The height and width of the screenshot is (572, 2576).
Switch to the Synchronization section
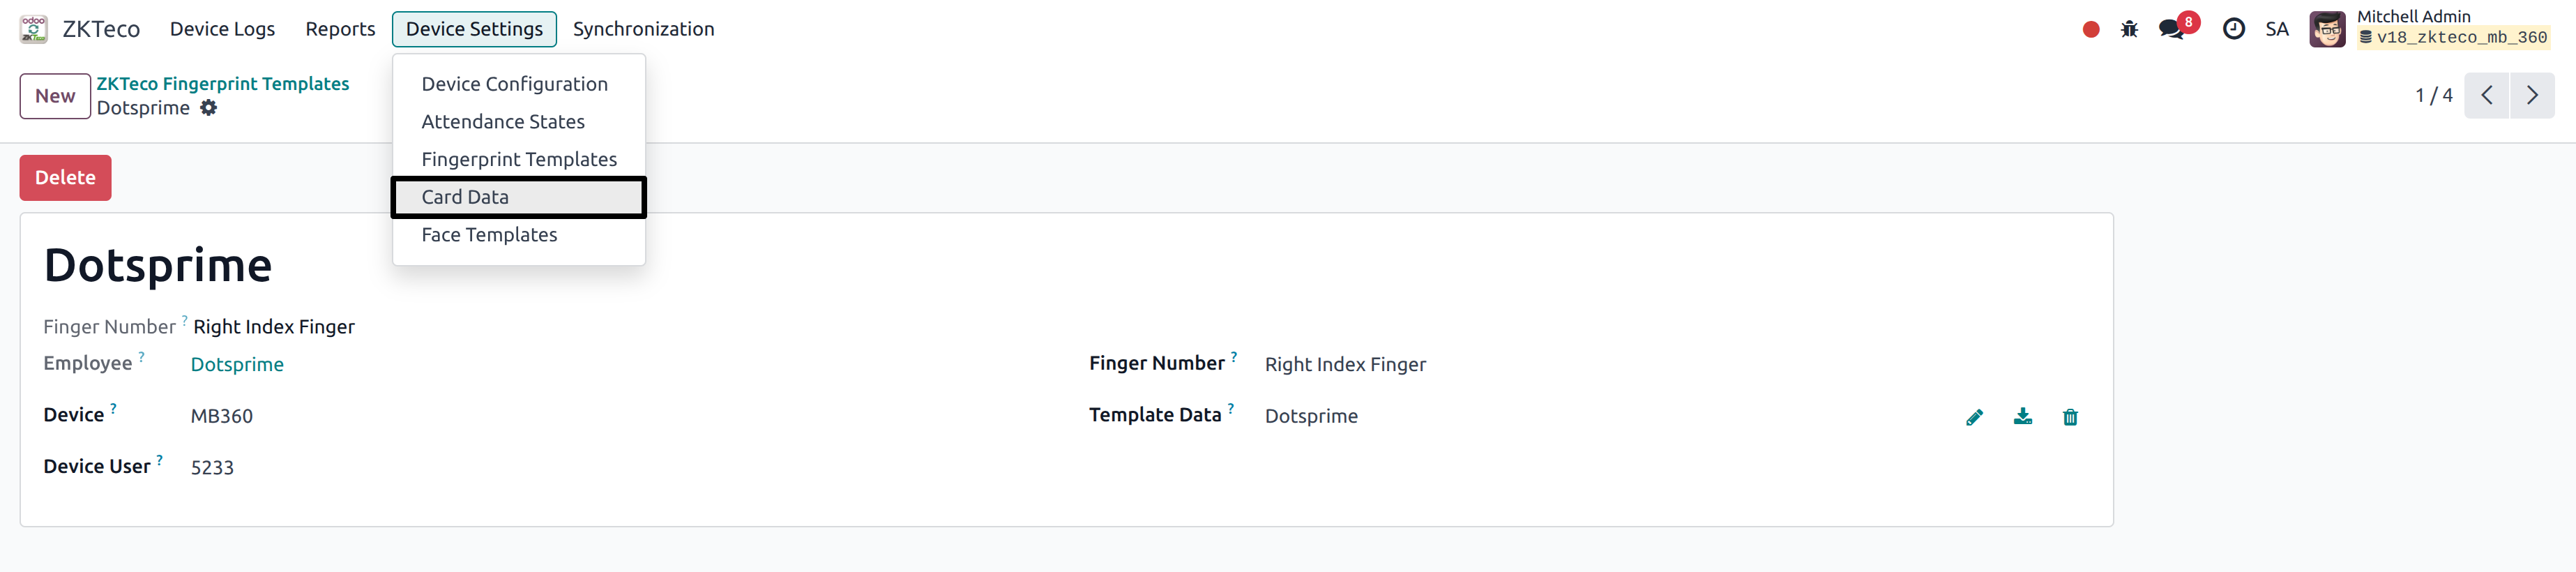pyautogui.click(x=643, y=29)
